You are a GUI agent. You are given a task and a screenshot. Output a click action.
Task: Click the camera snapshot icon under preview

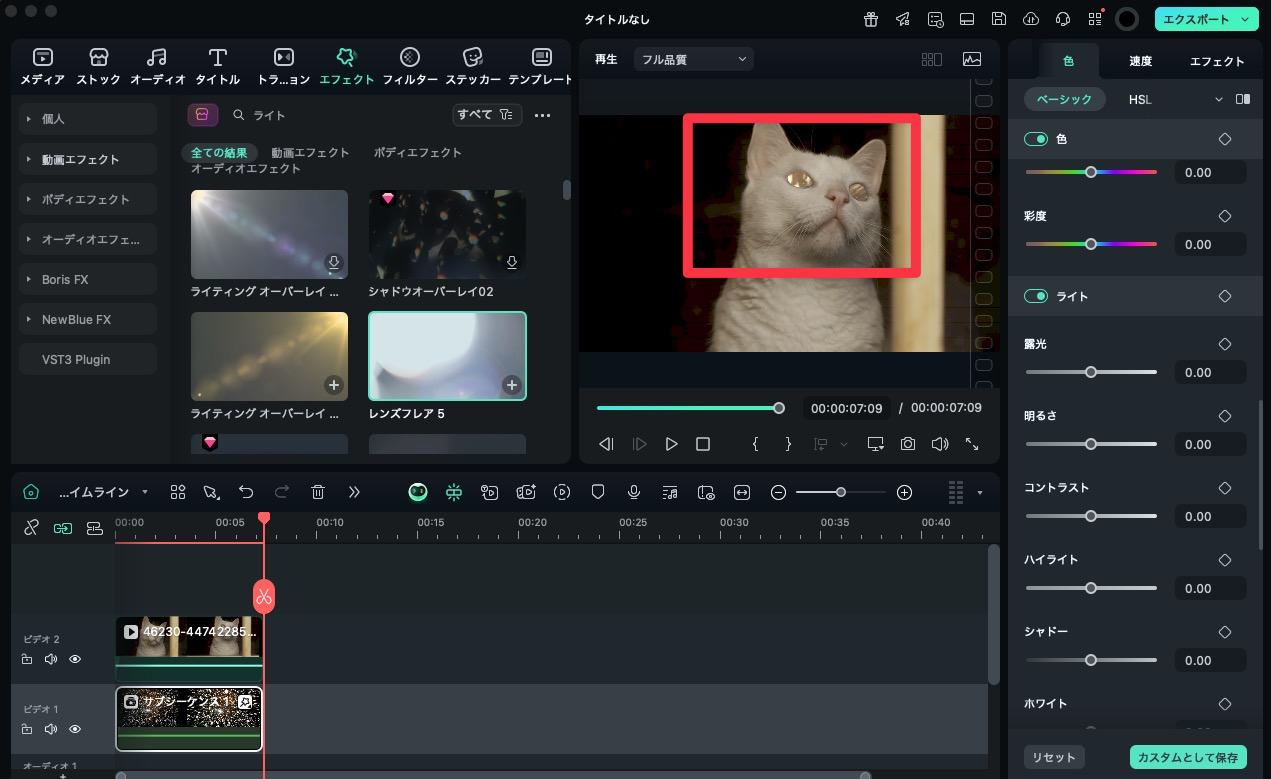[907, 444]
